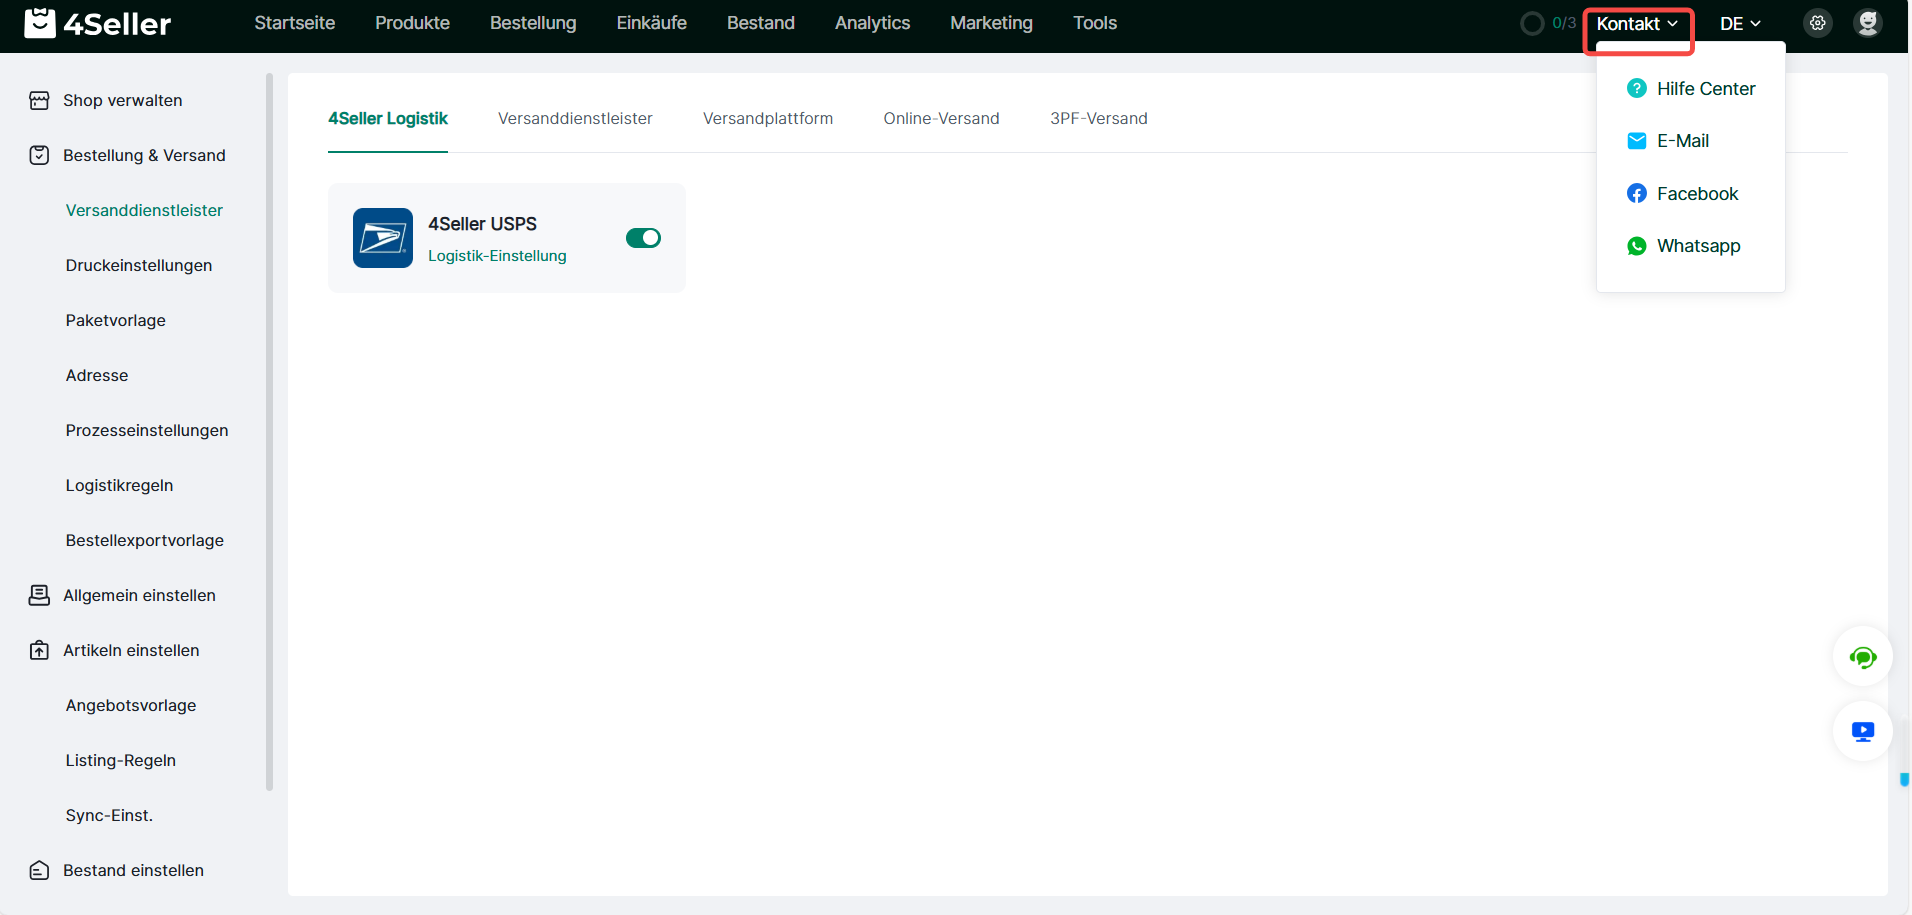
Task: Open the Analytics menu in top navigation
Action: coord(872,23)
